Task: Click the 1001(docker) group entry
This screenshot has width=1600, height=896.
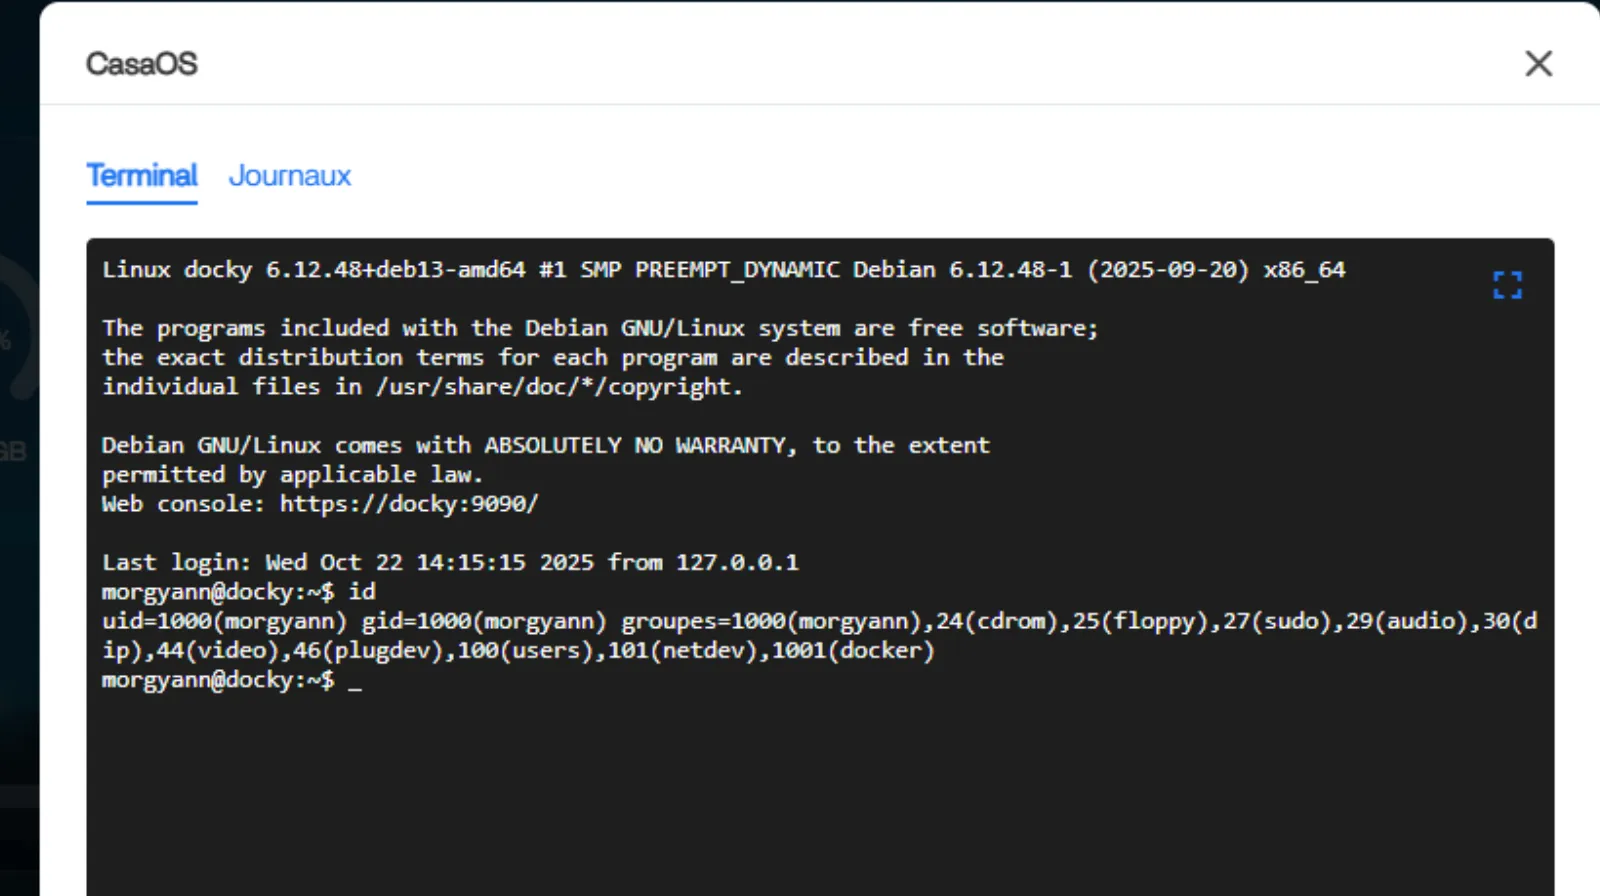Action: pos(852,651)
